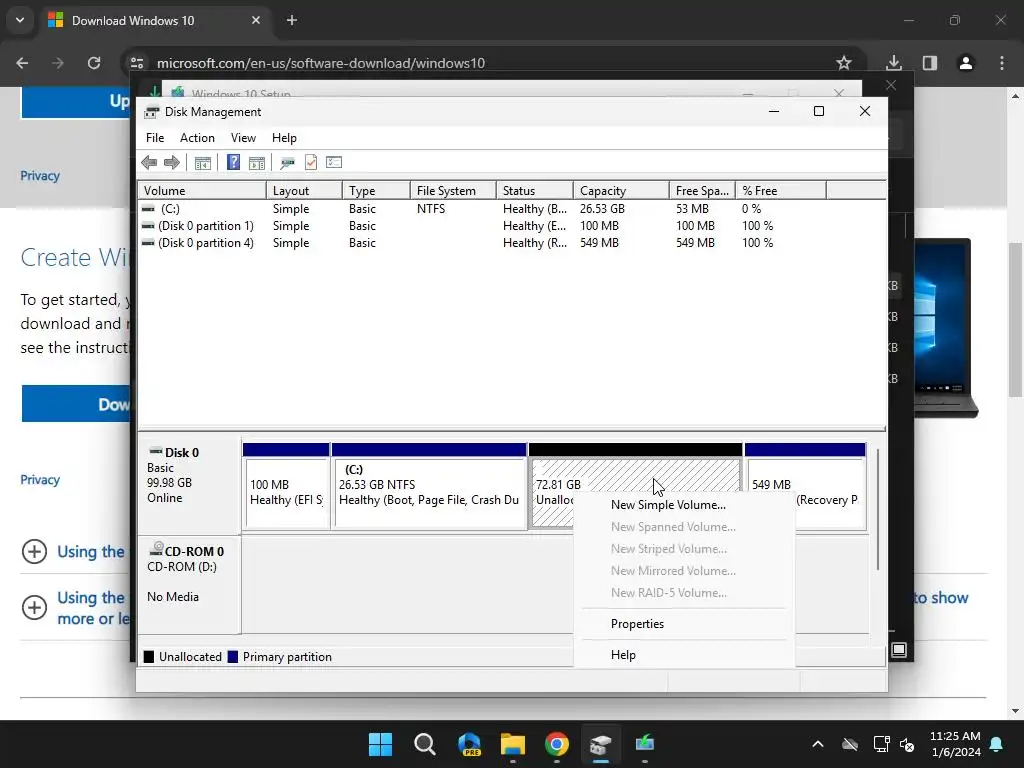
Task: Bookmark page with Chrome star icon
Action: point(844,63)
